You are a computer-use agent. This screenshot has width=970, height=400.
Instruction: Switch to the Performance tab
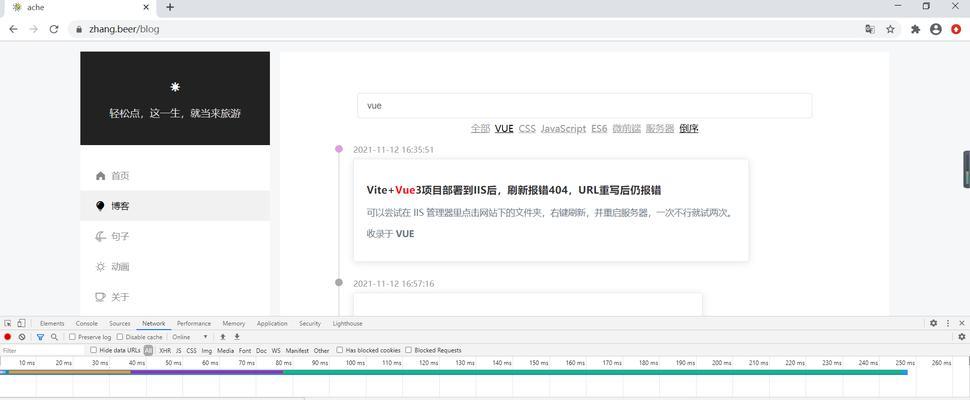194,323
